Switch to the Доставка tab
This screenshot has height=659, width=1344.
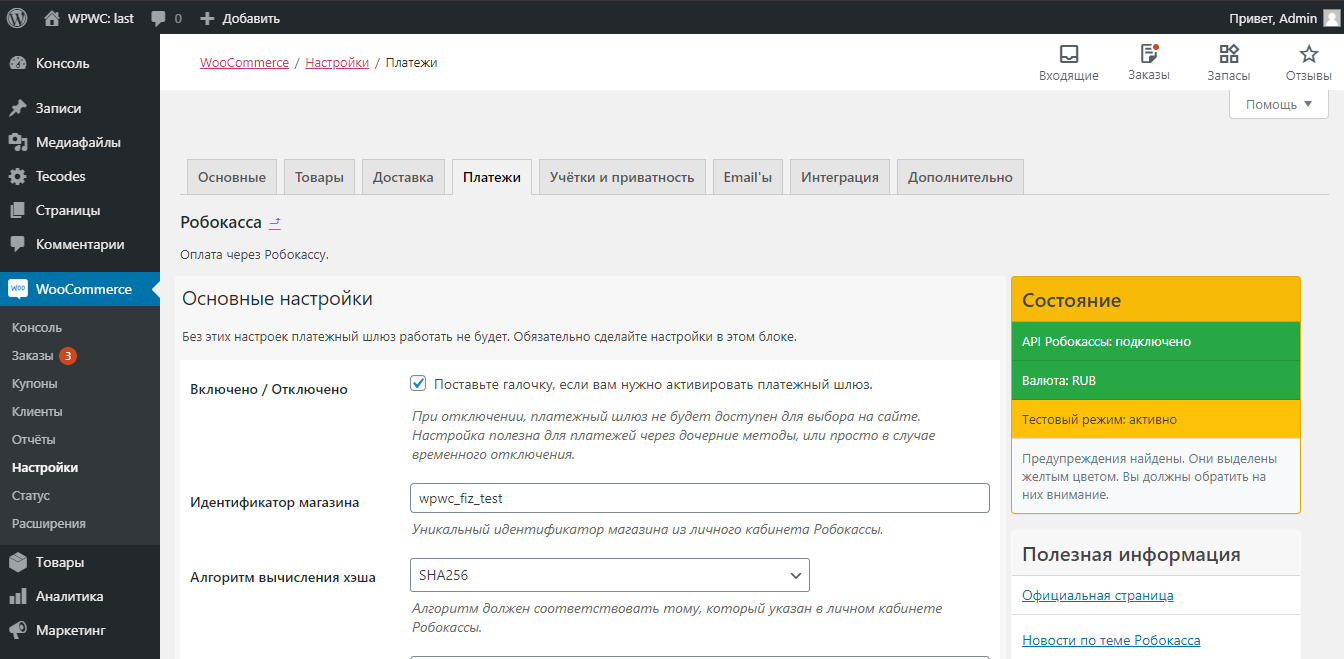coord(403,177)
